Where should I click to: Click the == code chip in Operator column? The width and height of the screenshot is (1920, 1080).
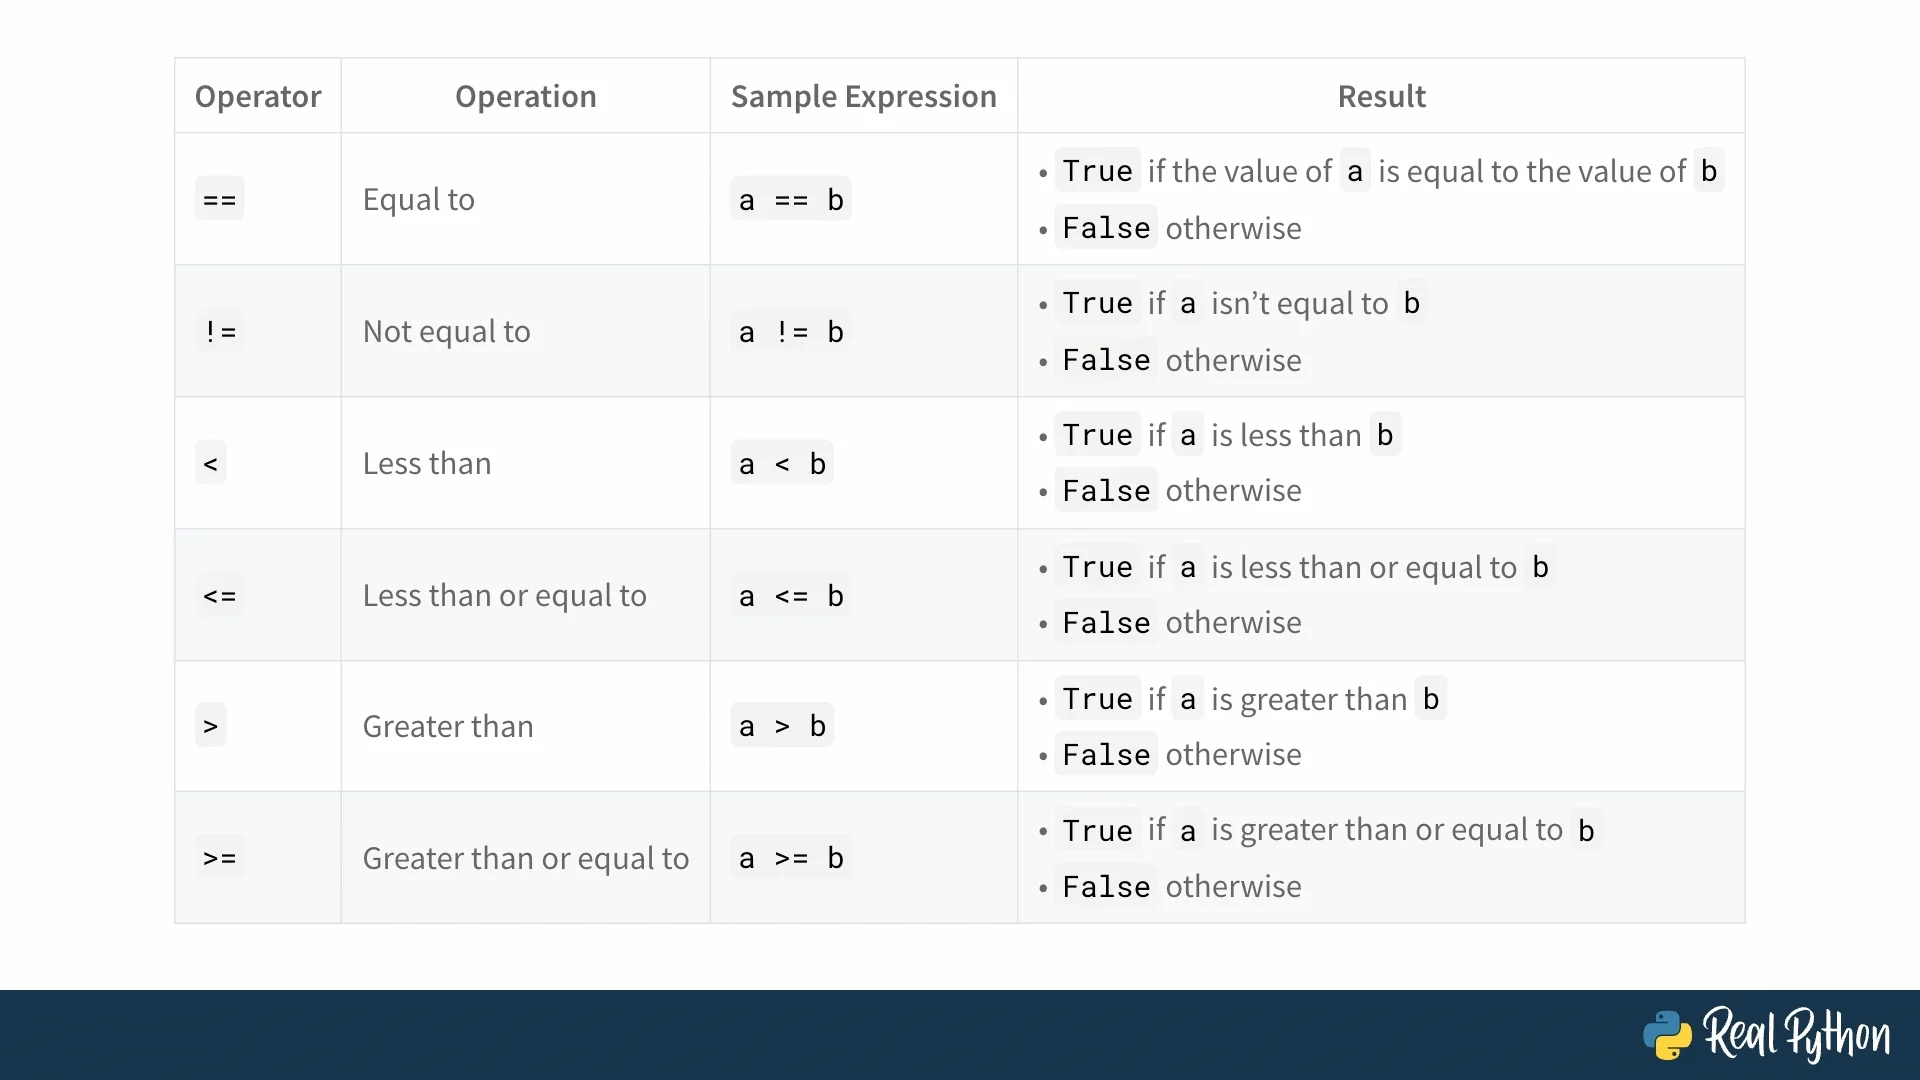click(x=219, y=200)
